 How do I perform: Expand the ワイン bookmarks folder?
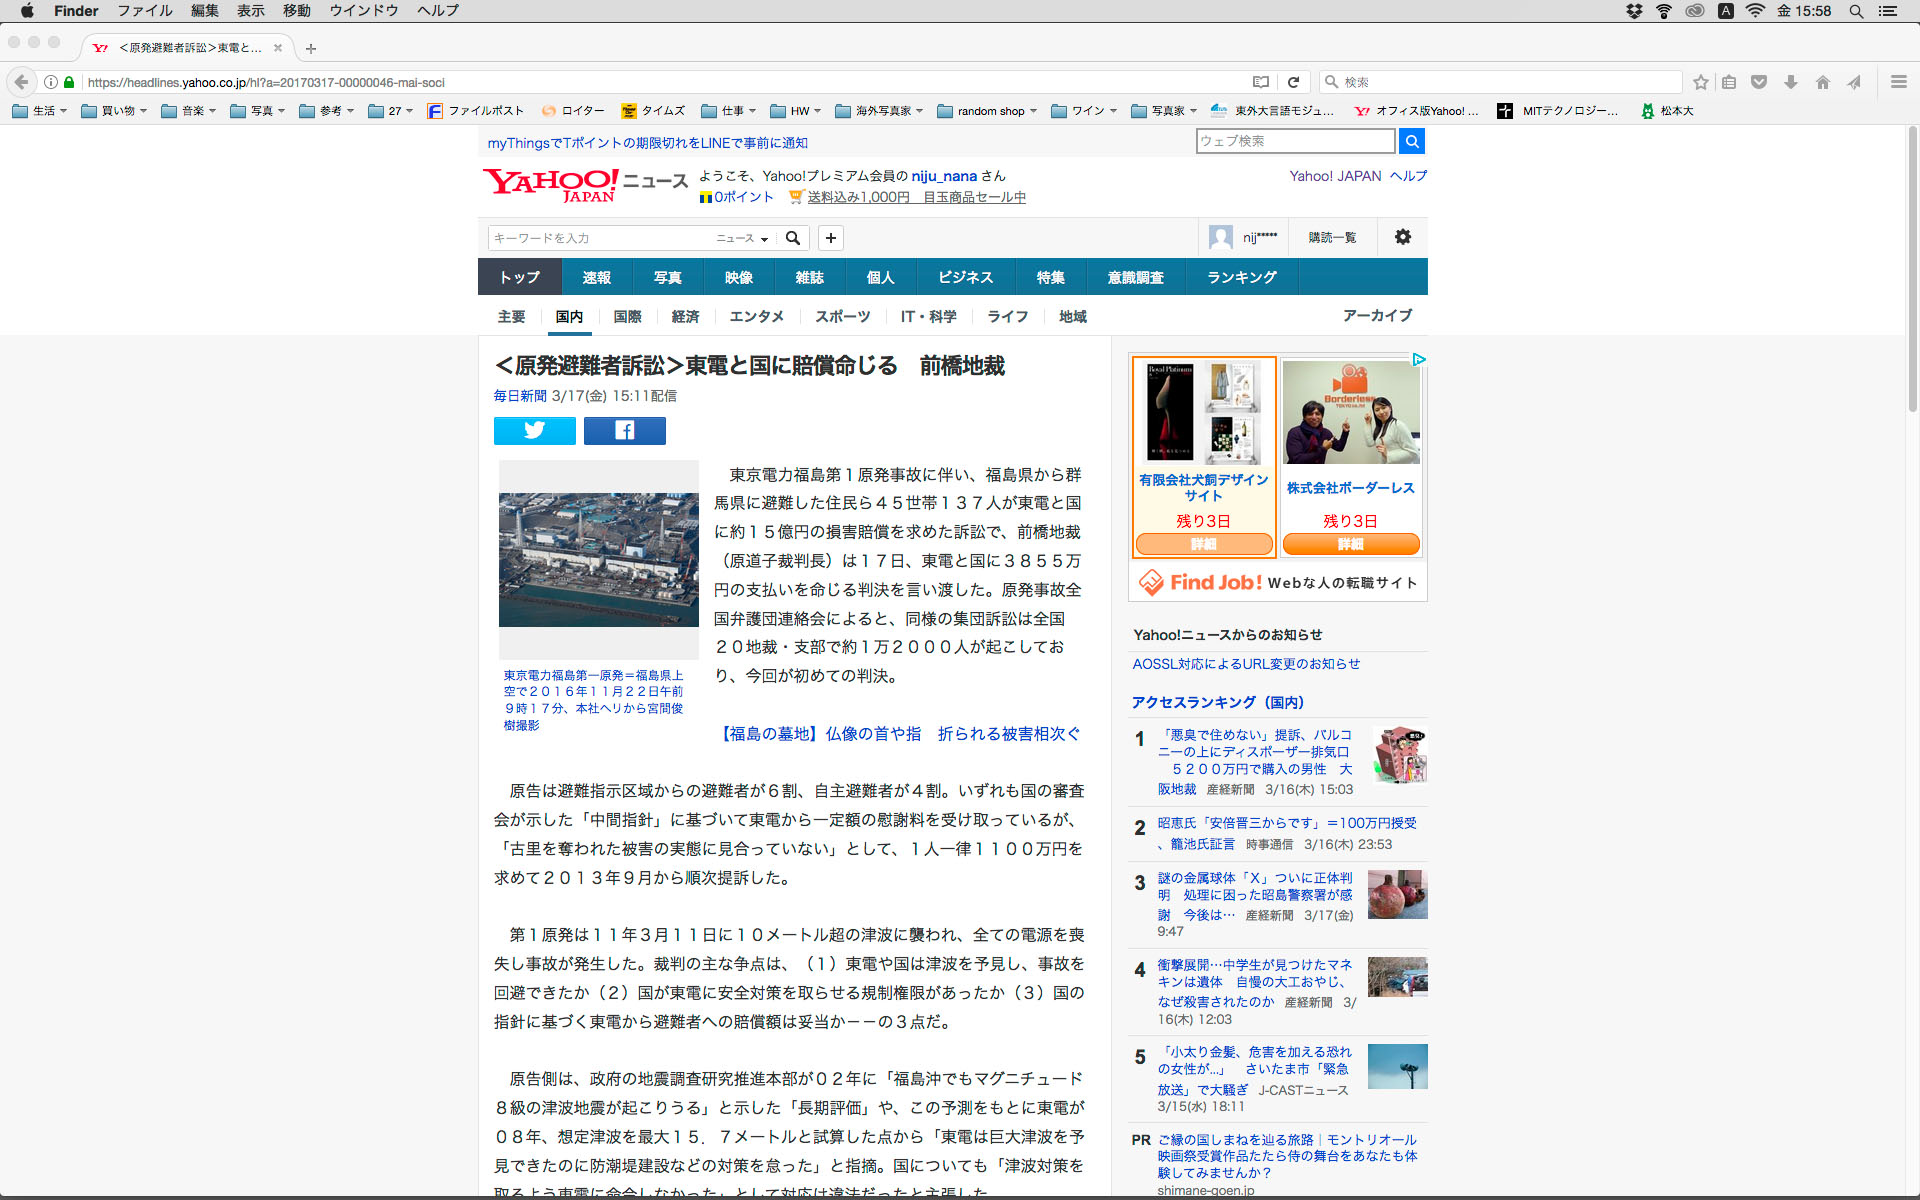tap(1084, 111)
